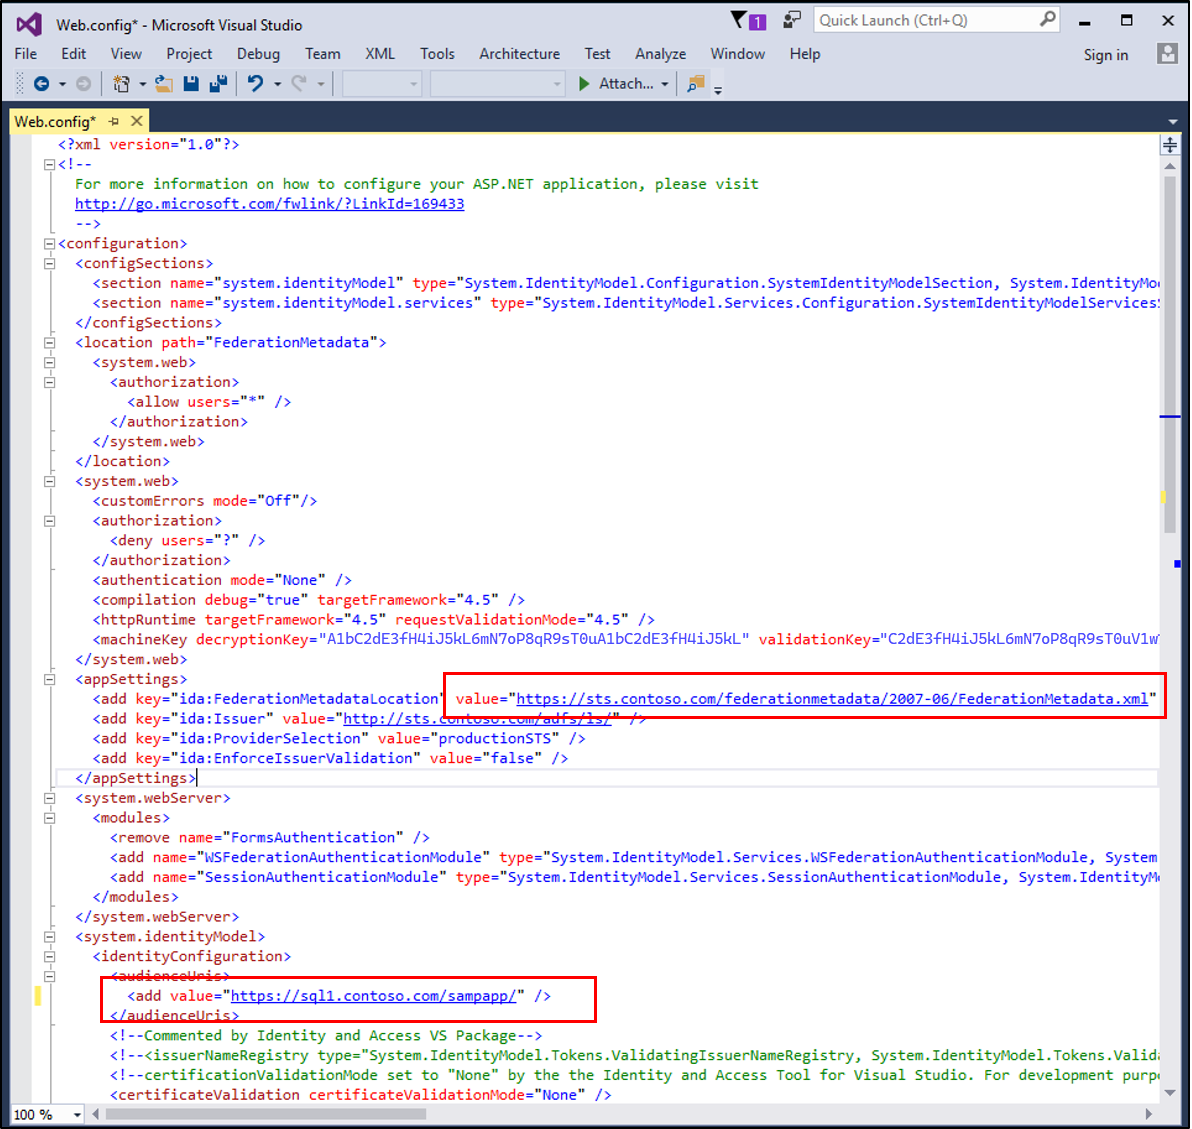This screenshot has width=1192, height=1129.
Task: Open the toolbar overflow options arrow
Action: (x=718, y=90)
